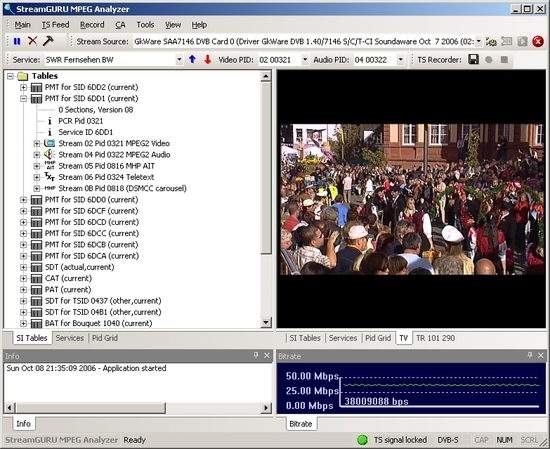Expand Stream 02 Pid 0321 MPEG2 Video
Viewport: 550px width, 449px height.
click(x=36, y=143)
